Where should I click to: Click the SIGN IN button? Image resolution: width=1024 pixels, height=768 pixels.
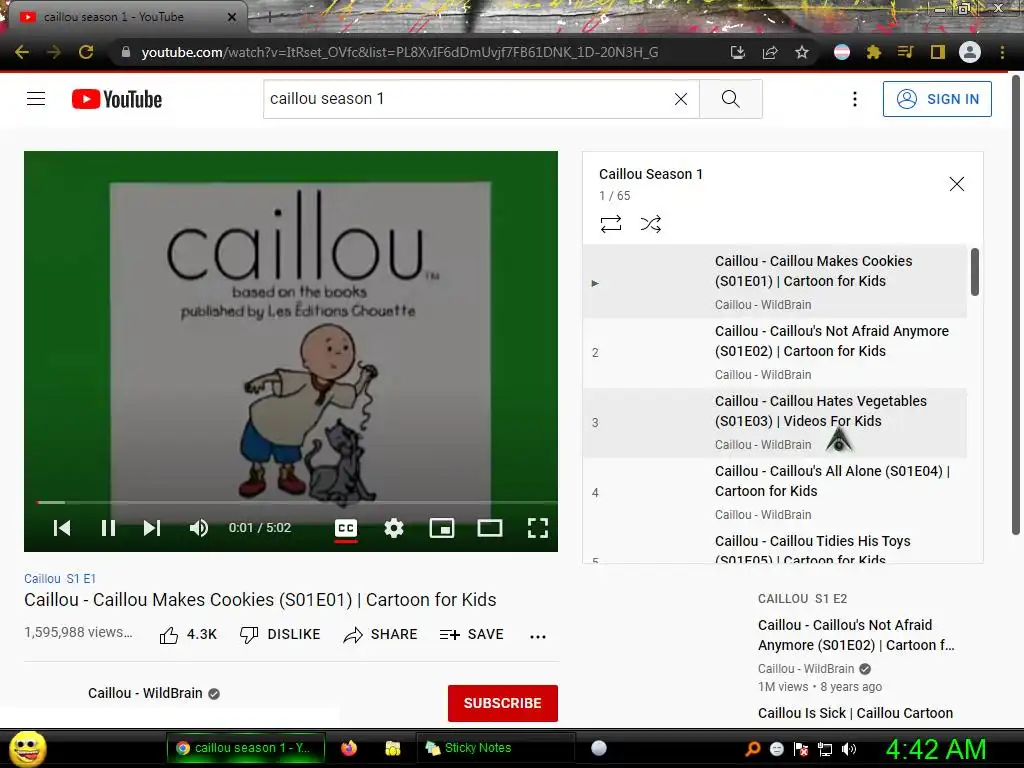(x=936, y=99)
